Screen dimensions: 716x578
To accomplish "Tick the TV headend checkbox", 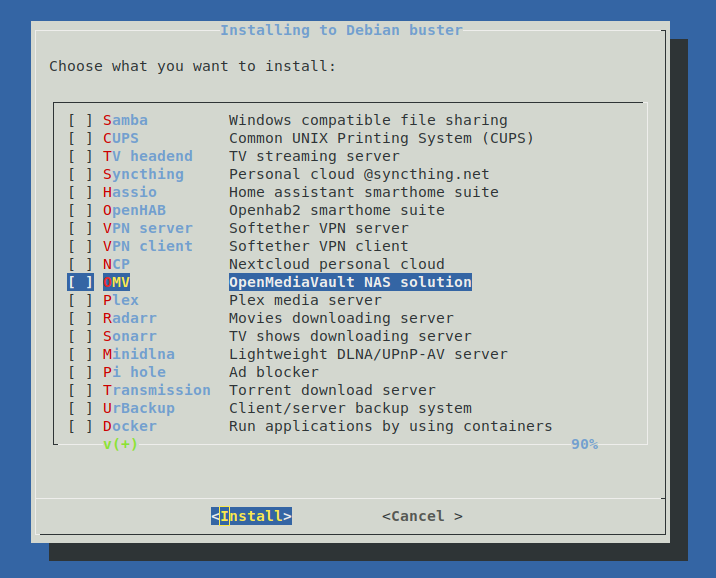I will [80, 156].
